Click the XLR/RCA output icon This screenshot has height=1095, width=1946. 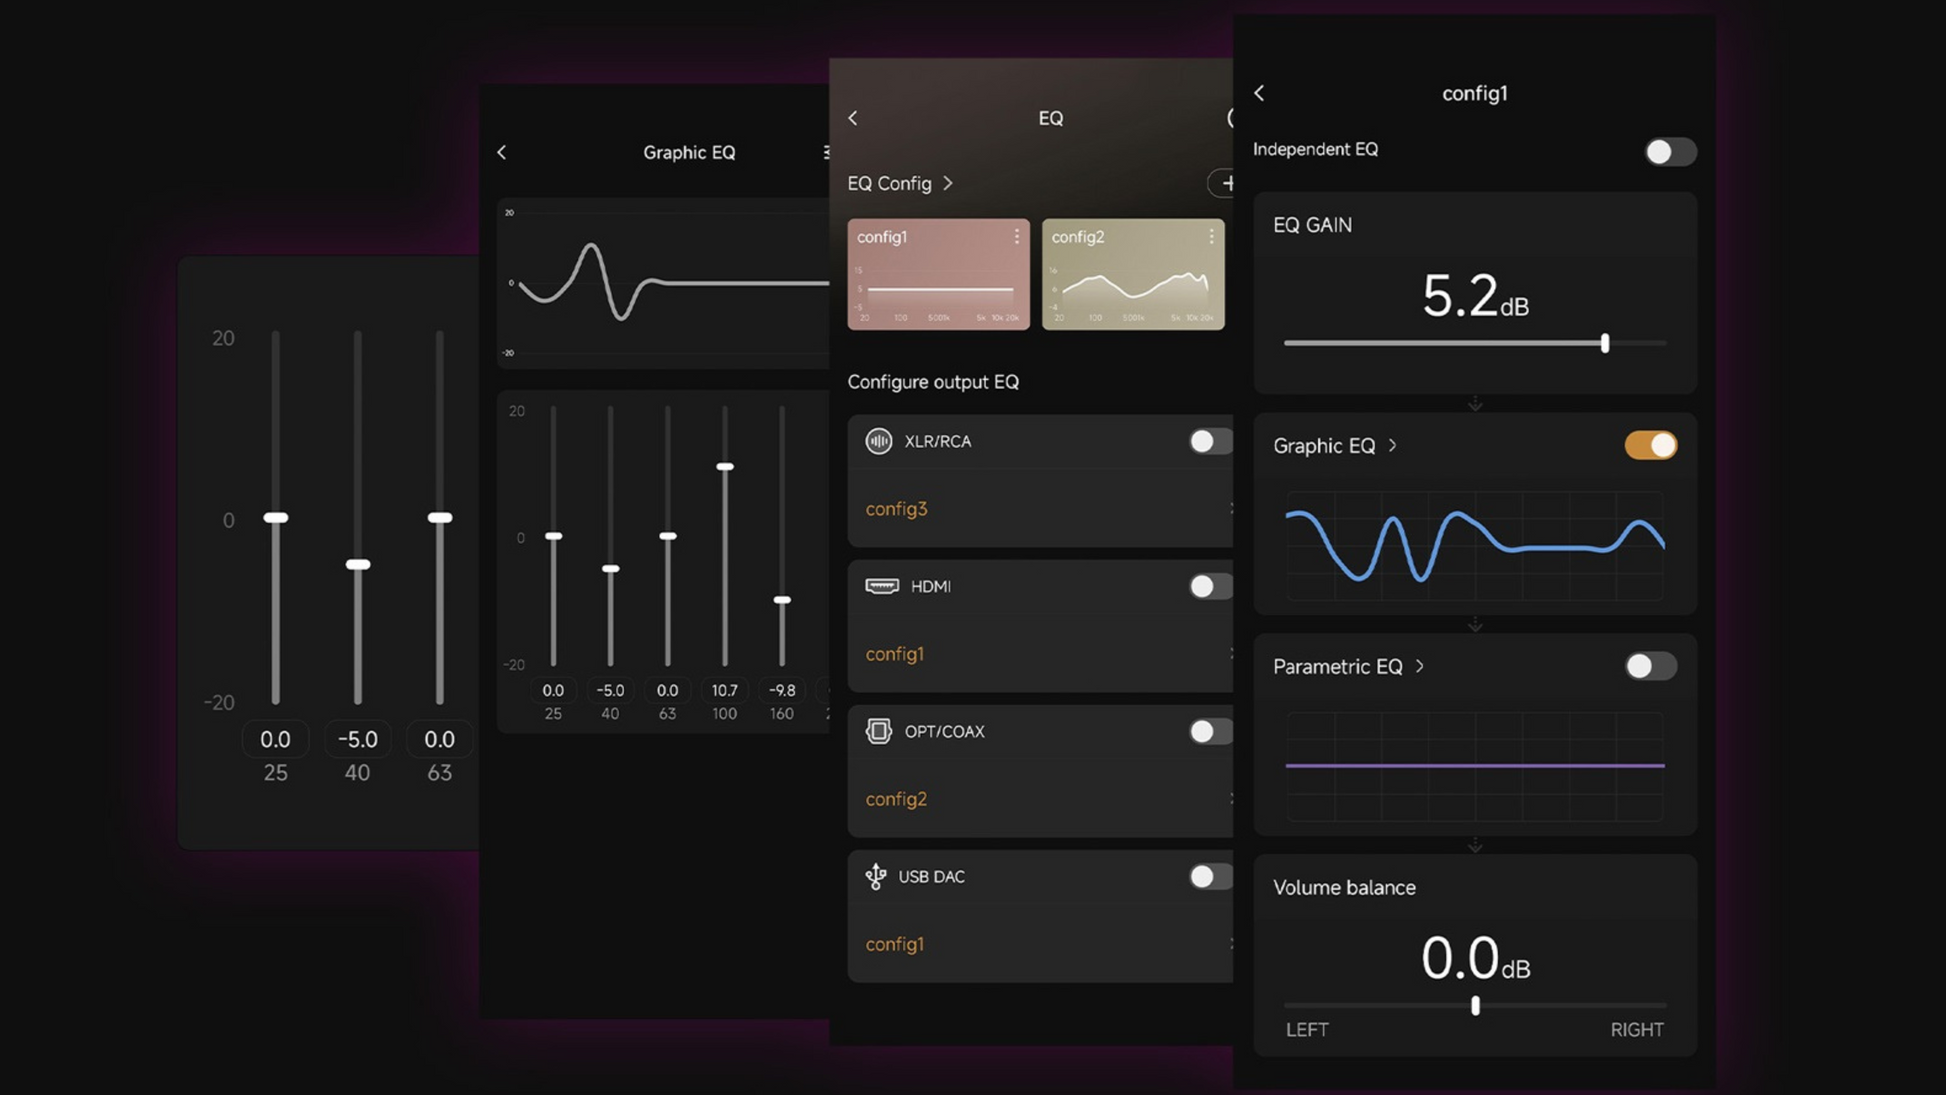(878, 441)
